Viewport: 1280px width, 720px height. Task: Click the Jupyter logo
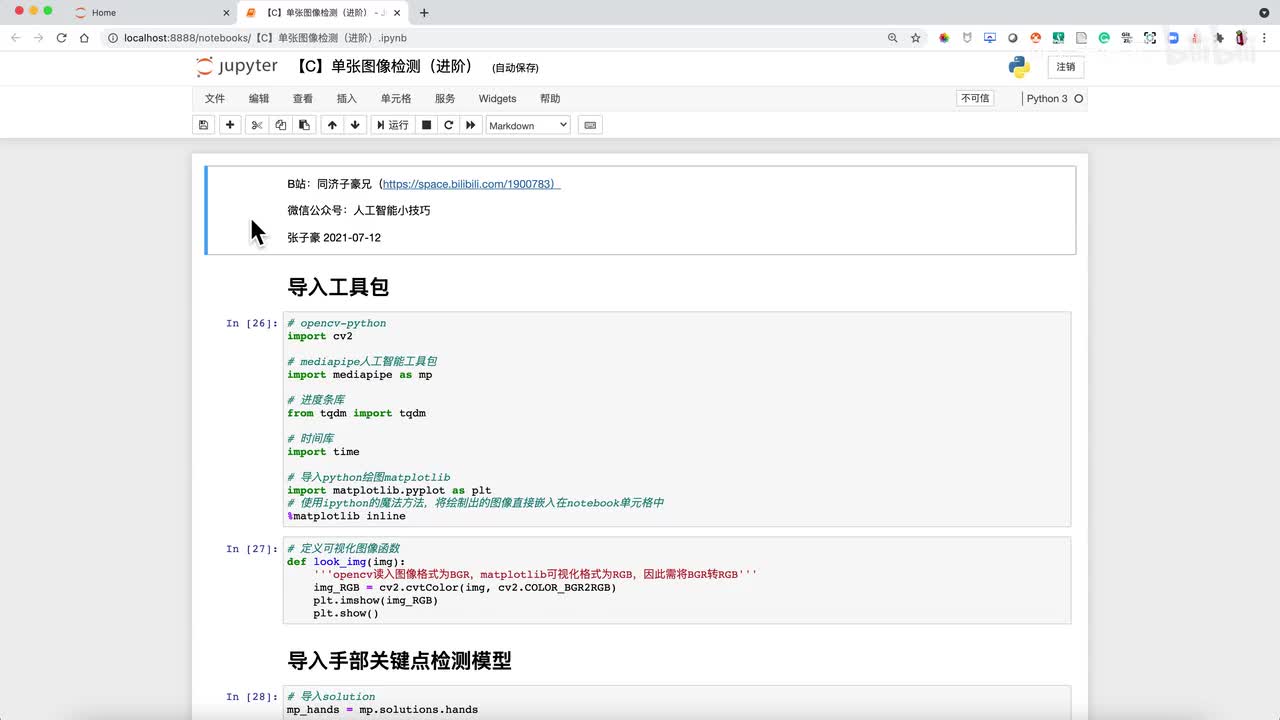coord(237,67)
